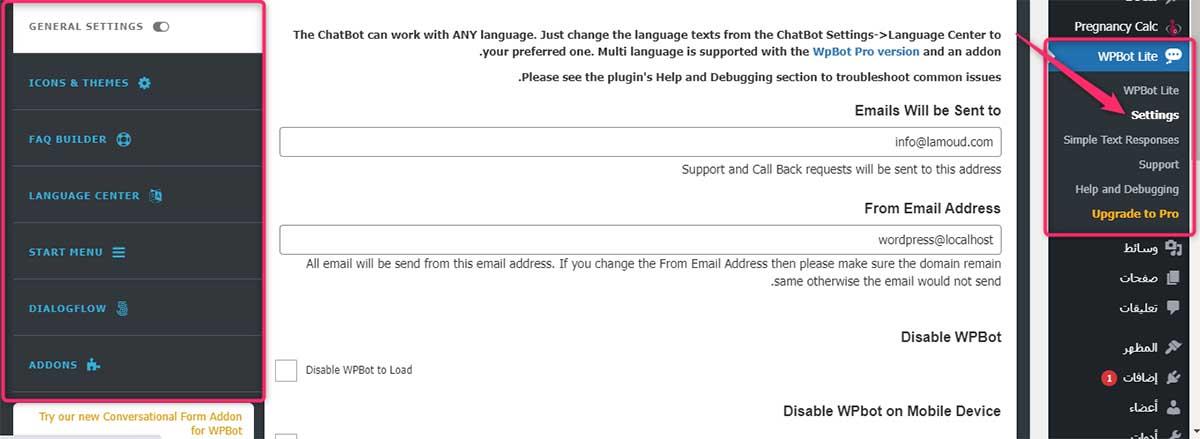Viewport: 1200px width, 439px height.
Task: Click the Dialogflow logo icon
Action: [x=122, y=309]
